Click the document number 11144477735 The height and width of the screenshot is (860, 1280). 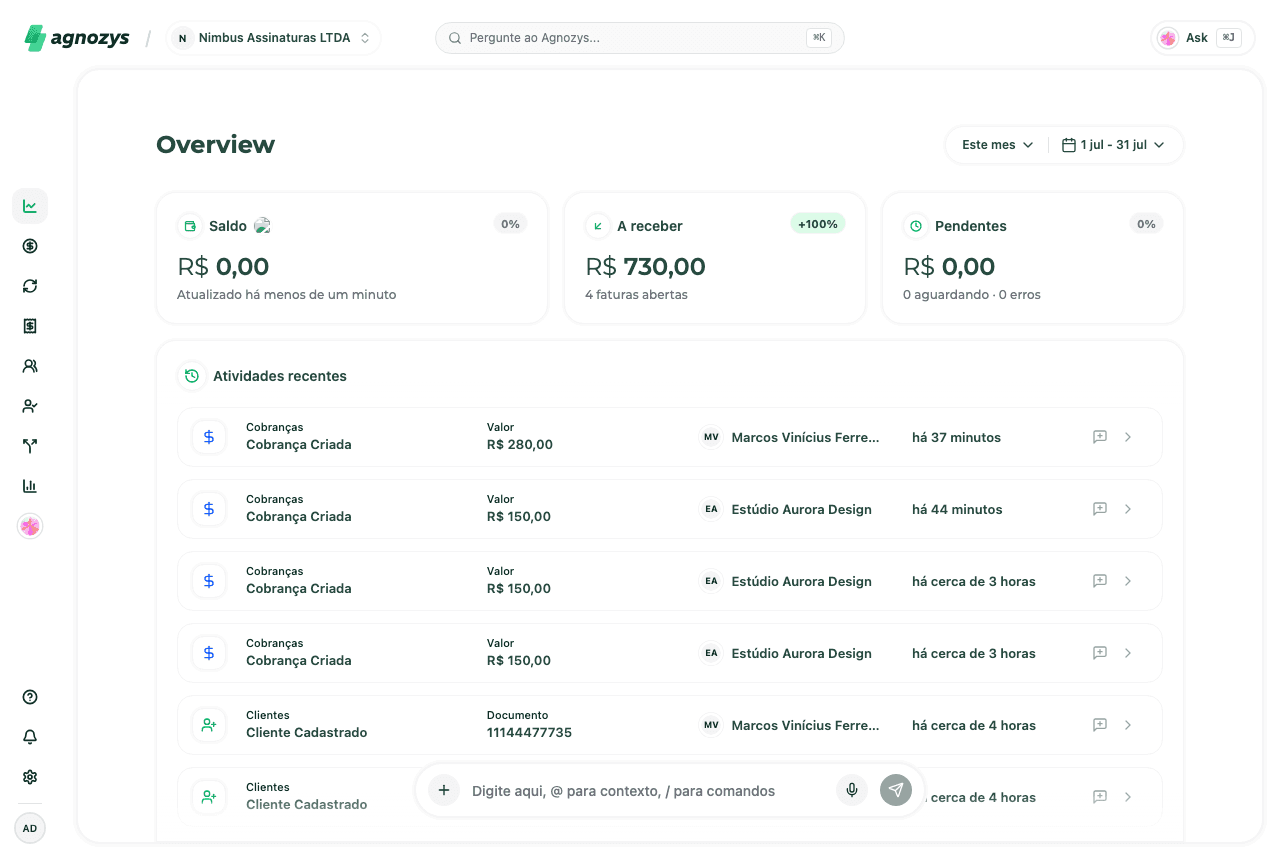pos(529,733)
